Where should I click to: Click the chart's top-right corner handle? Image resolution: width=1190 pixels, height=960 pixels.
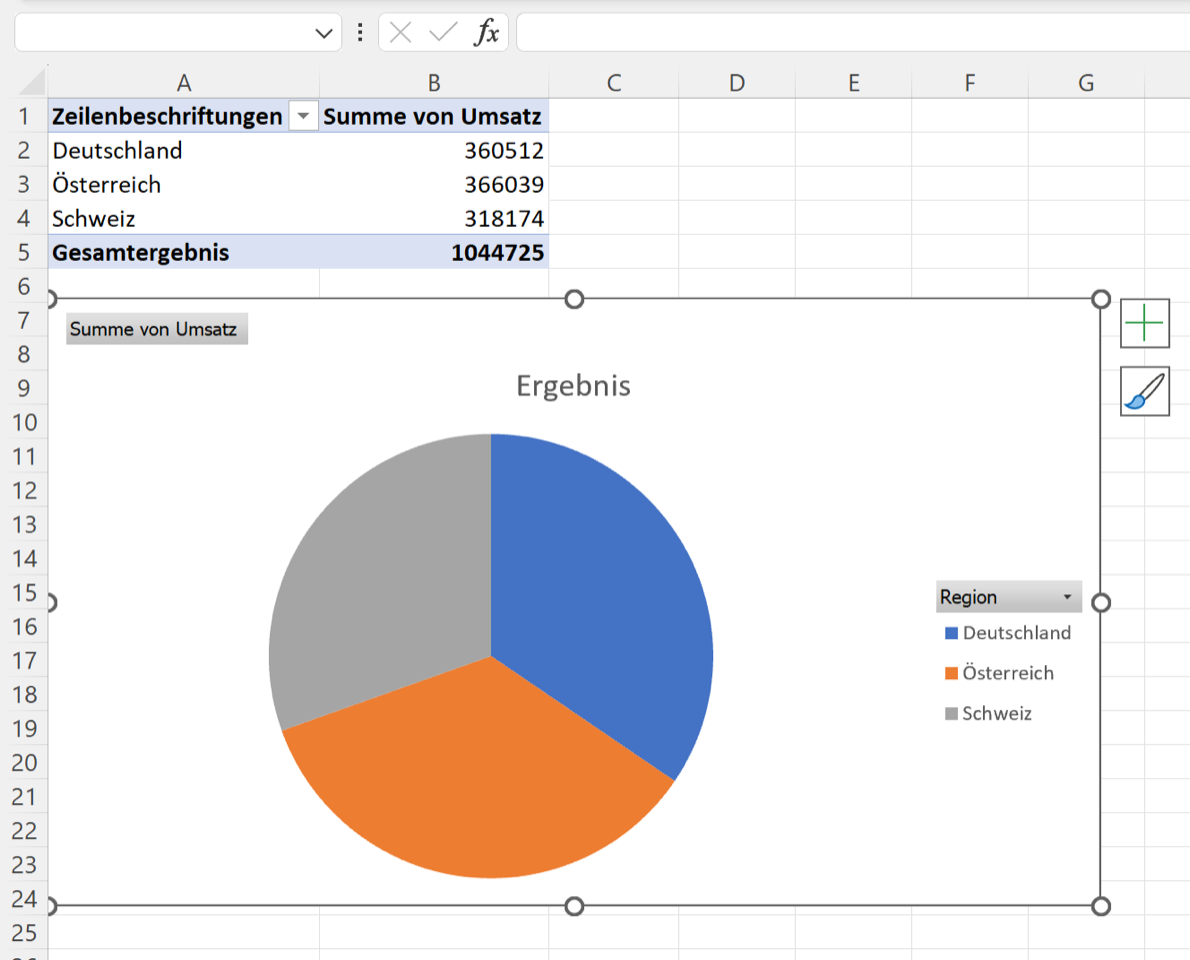click(x=1101, y=299)
